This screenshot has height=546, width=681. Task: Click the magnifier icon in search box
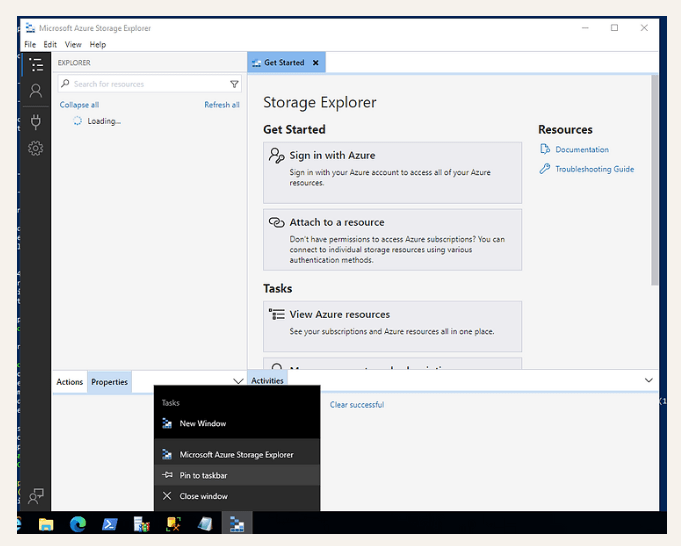(65, 83)
